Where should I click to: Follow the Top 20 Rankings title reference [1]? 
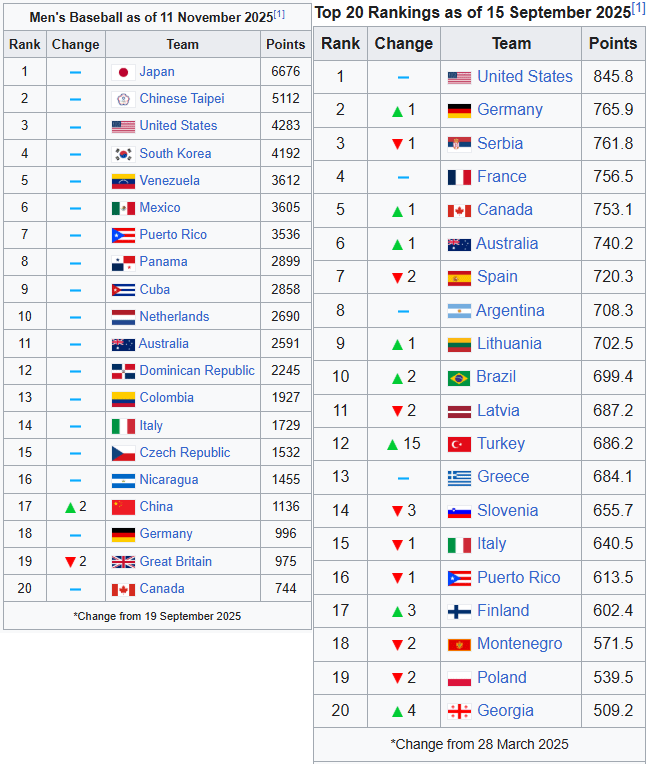638,8
